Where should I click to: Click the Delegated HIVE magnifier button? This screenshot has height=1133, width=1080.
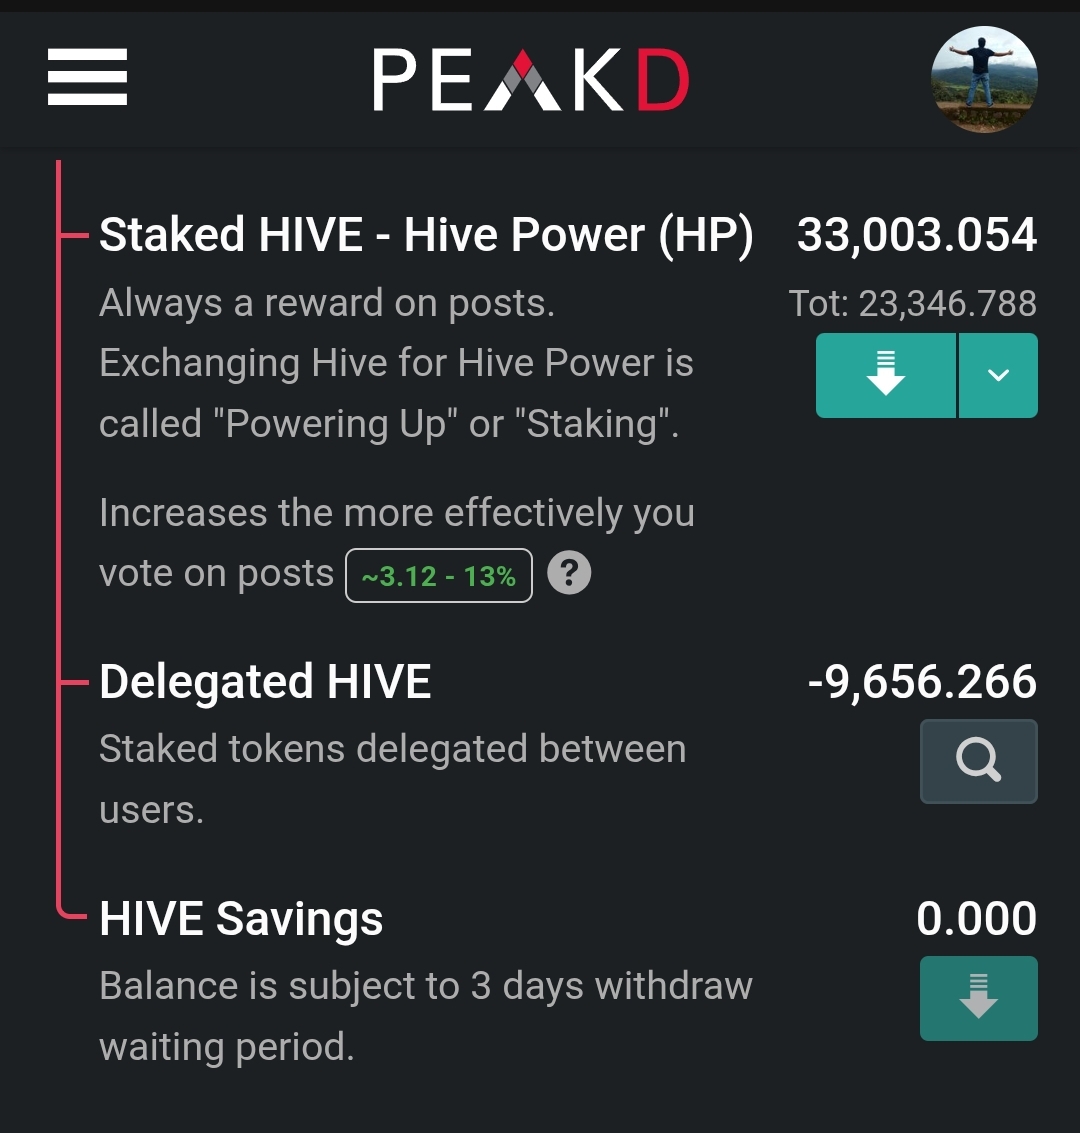(x=978, y=761)
